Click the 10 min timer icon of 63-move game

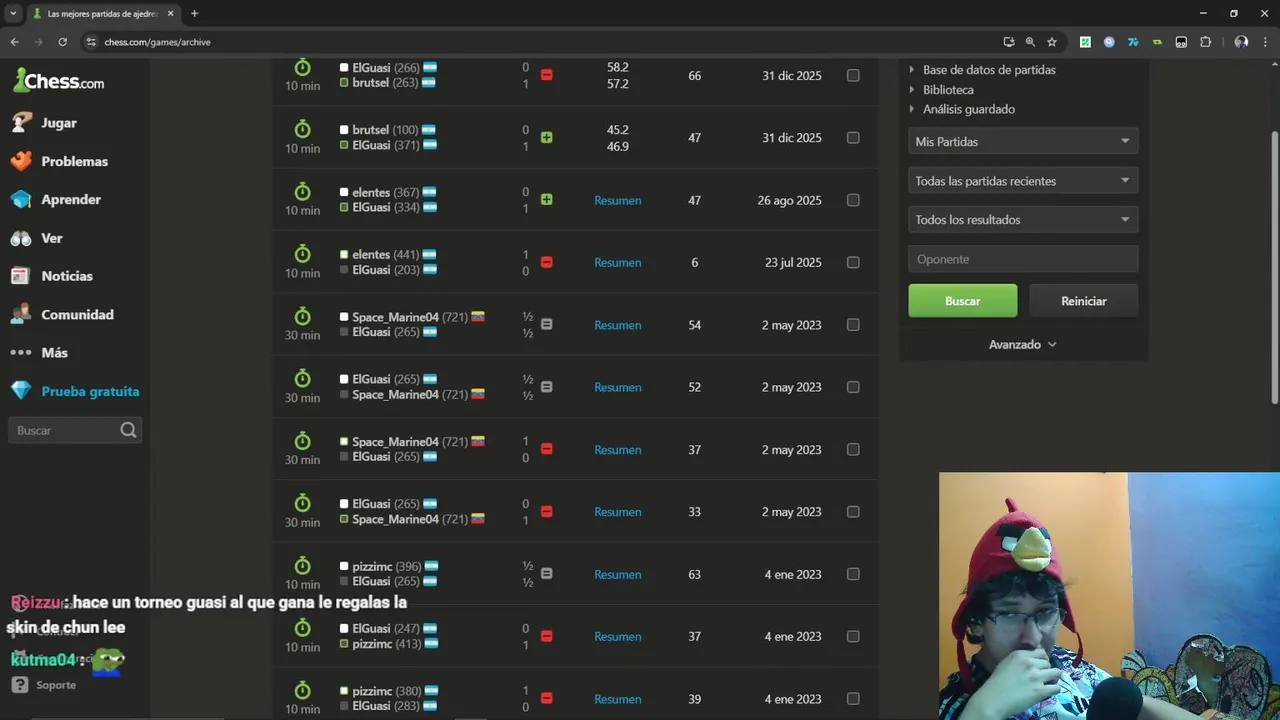(302, 565)
